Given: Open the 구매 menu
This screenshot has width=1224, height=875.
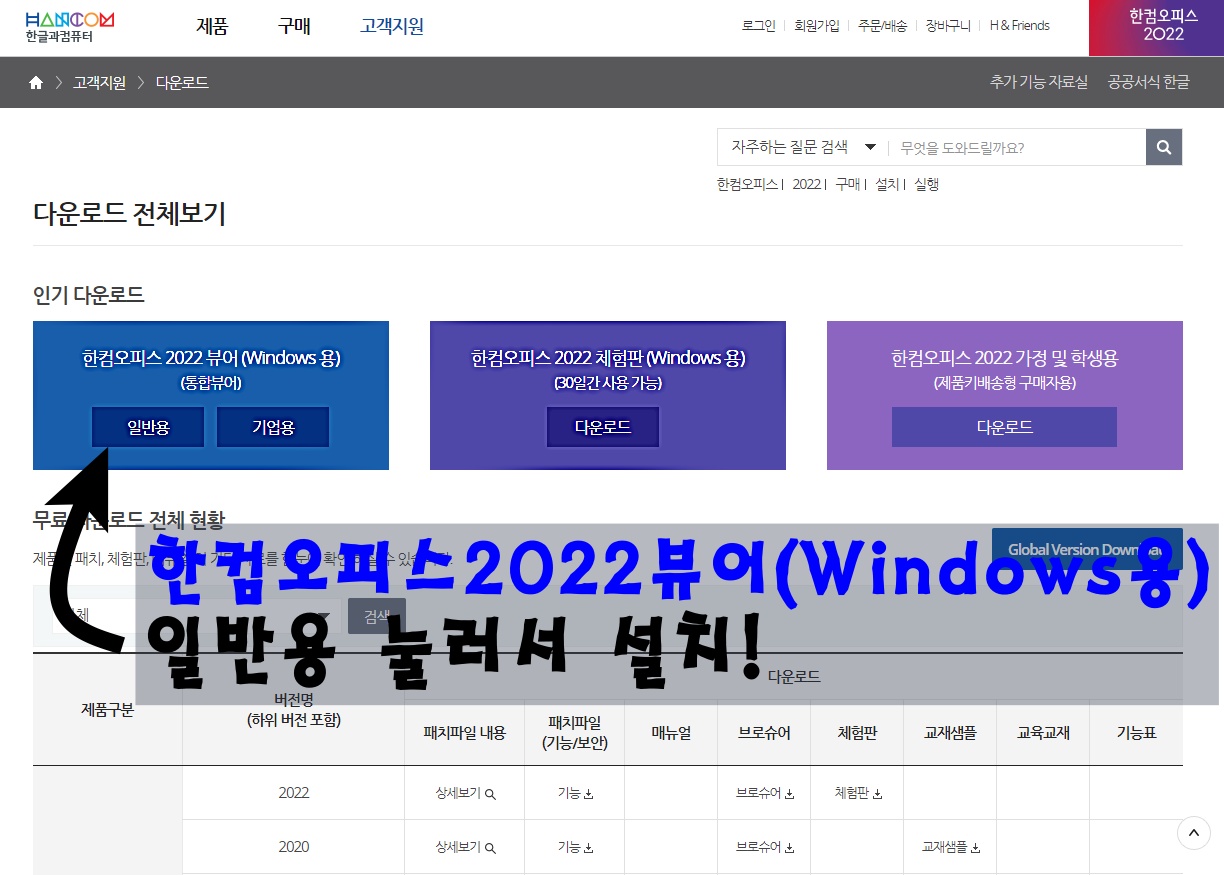Looking at the screenshot, I should point(294,27).
